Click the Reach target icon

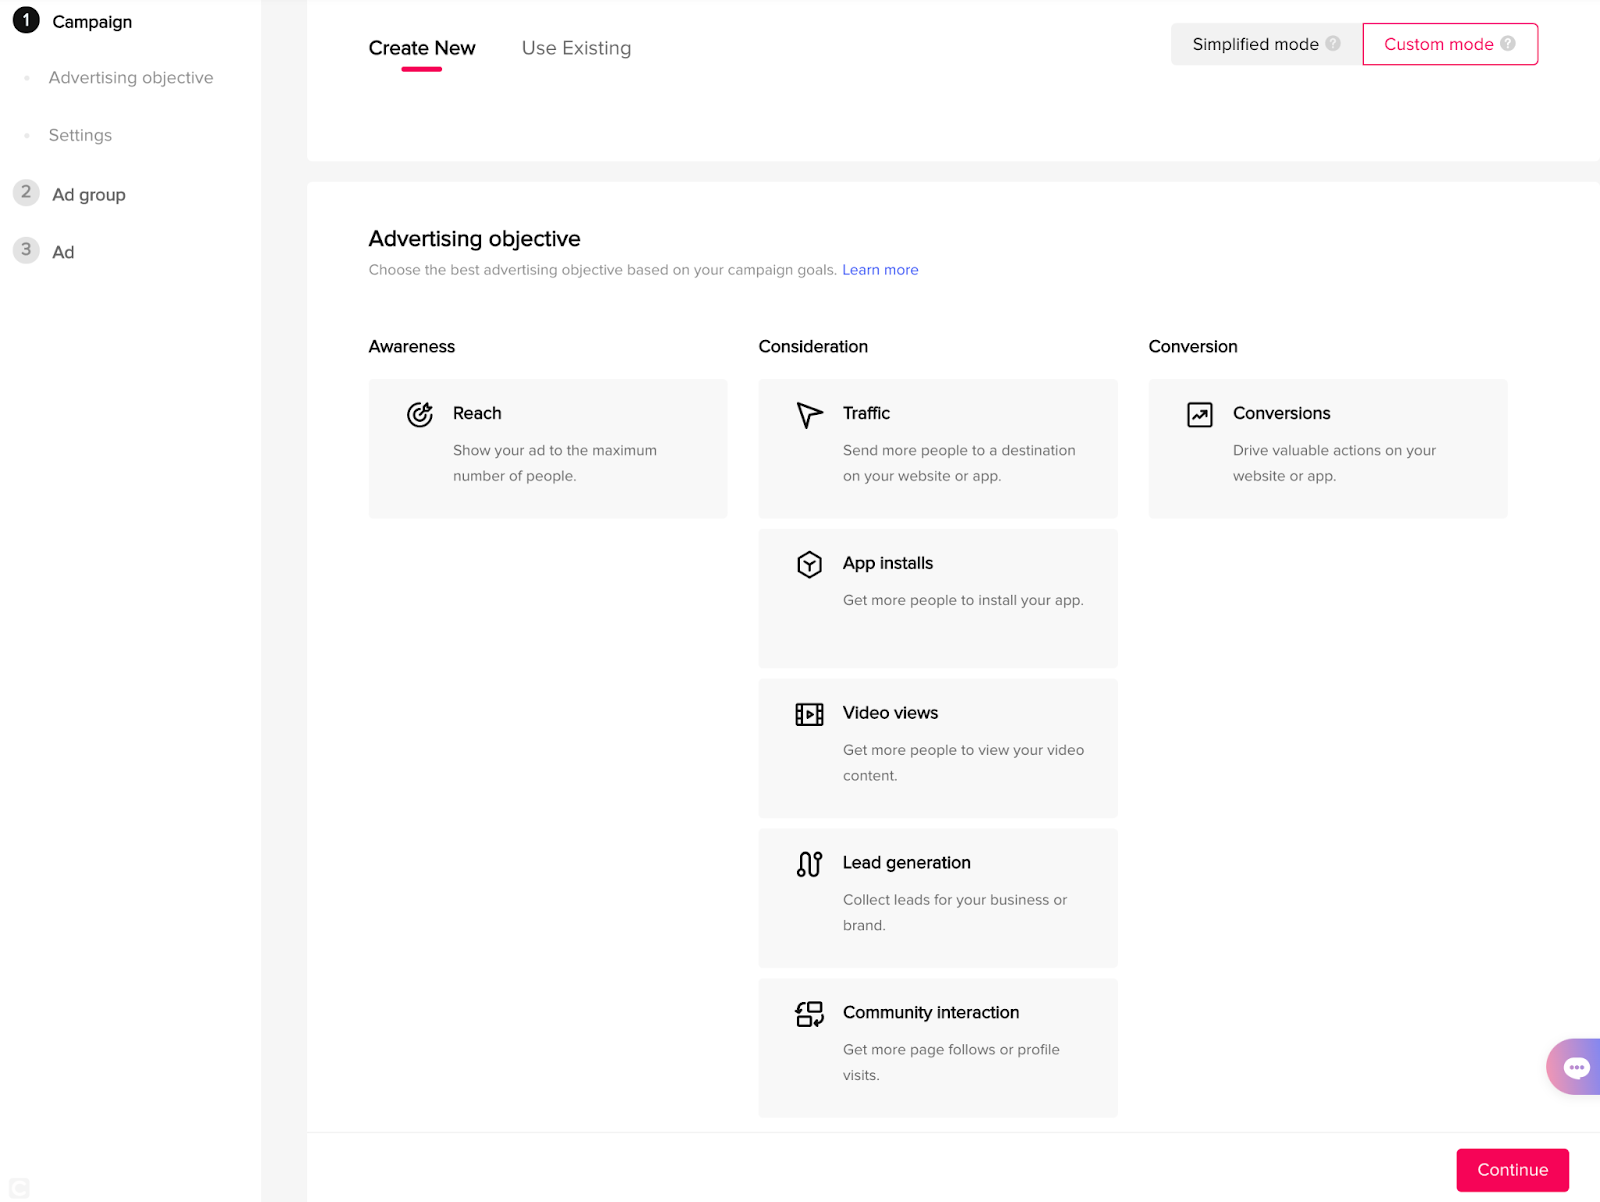click(x=420, y=414)
